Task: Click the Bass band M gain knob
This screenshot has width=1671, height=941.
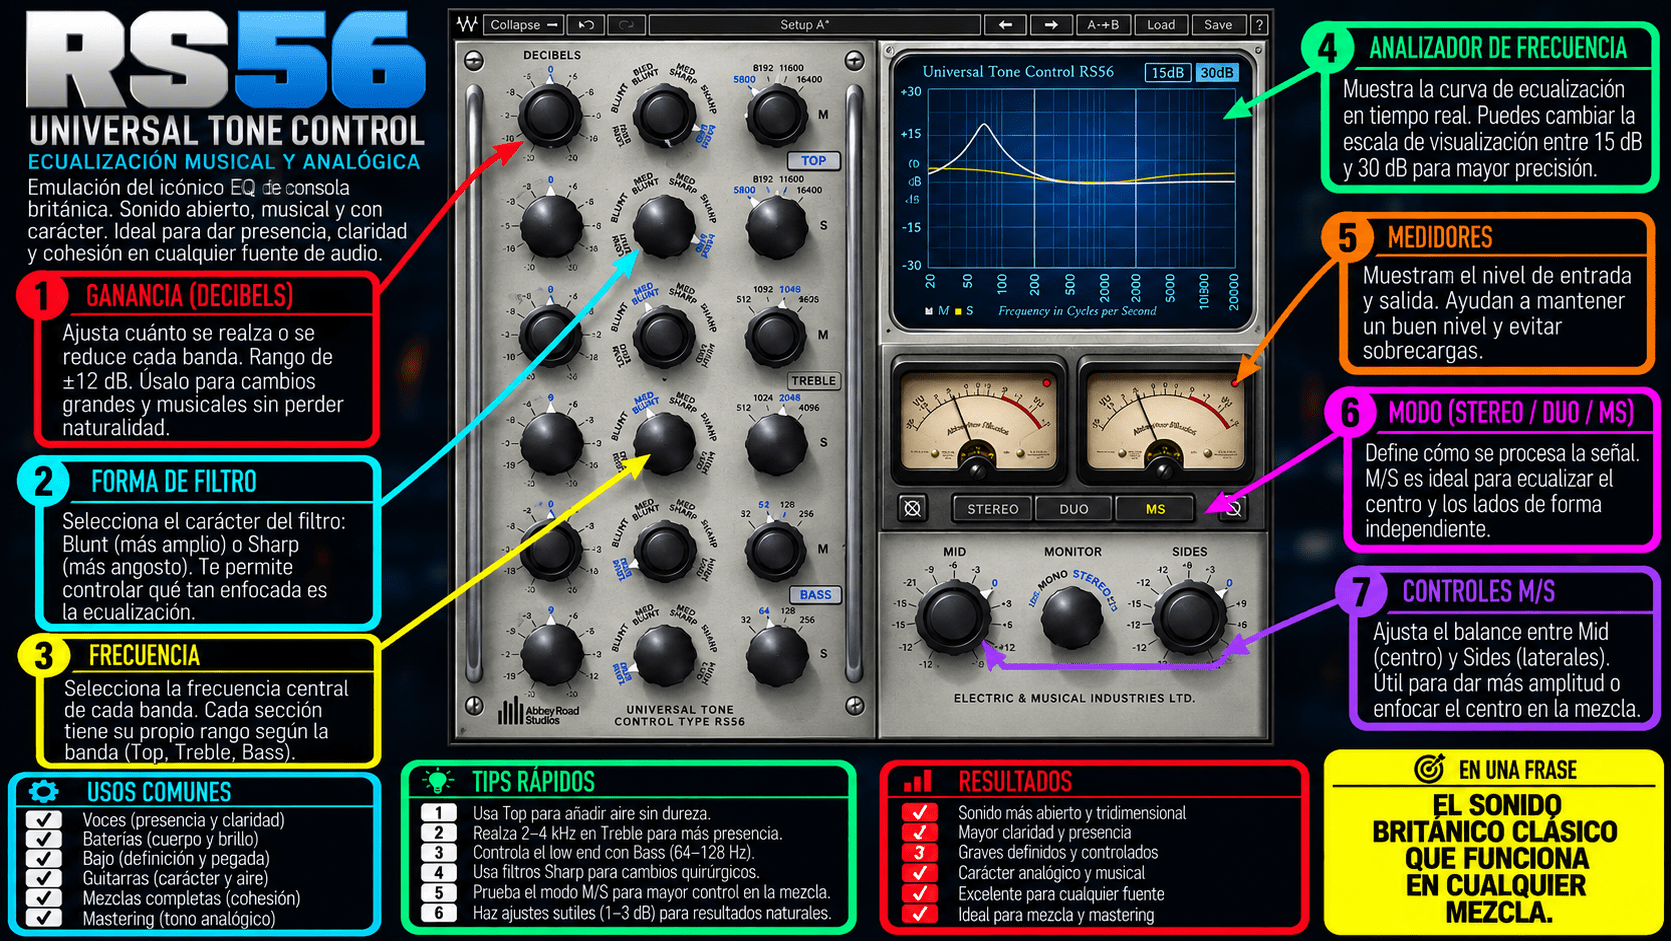Action: (549, 549)
